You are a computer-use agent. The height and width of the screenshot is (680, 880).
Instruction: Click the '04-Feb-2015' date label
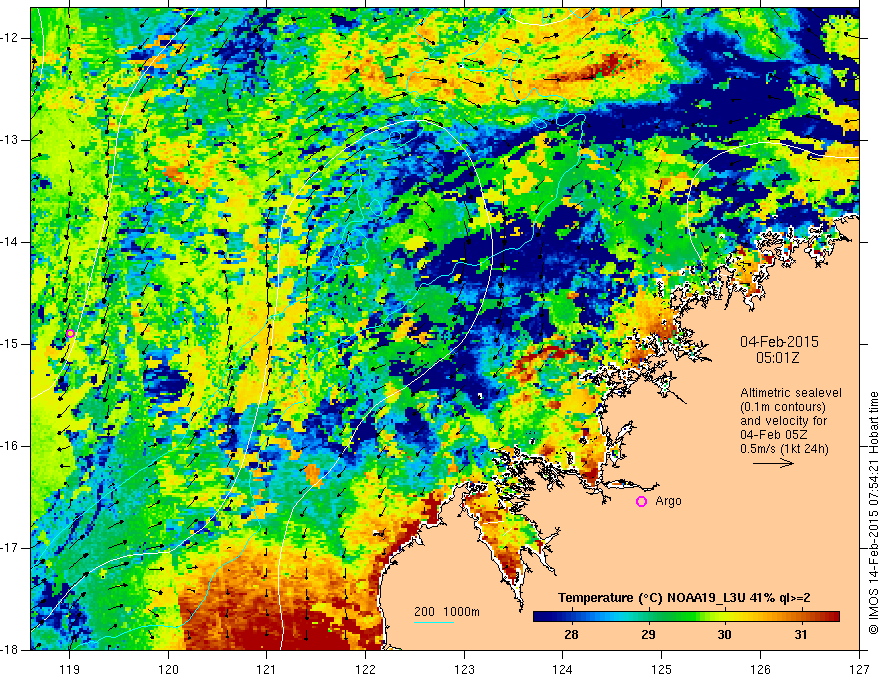coord(779,342)
